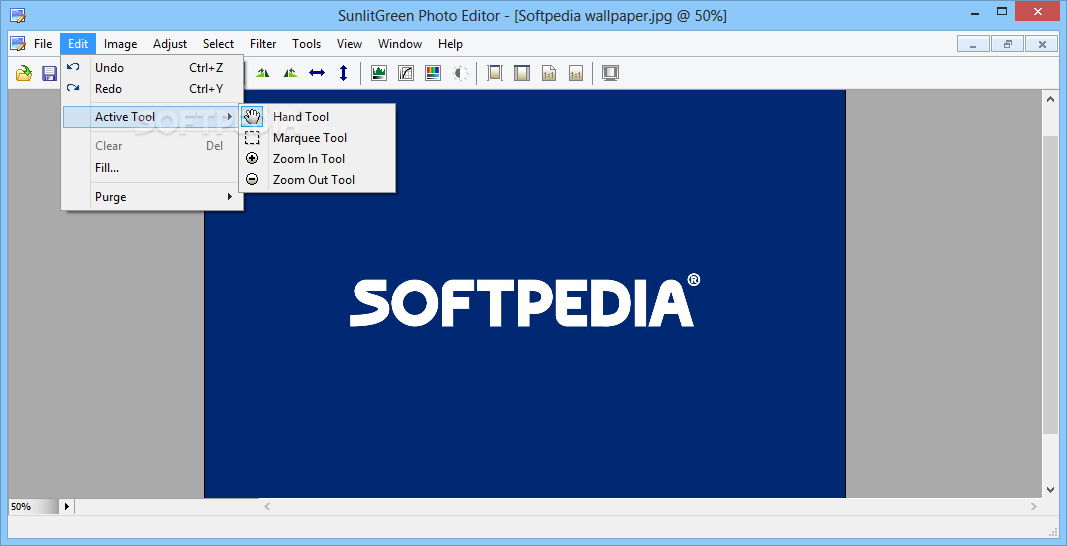Image resolution: width=1067 pixels, height=546 pixels.
Task: Click vertical scrollbar up arrow
Action: click(x=1050, y=99)
